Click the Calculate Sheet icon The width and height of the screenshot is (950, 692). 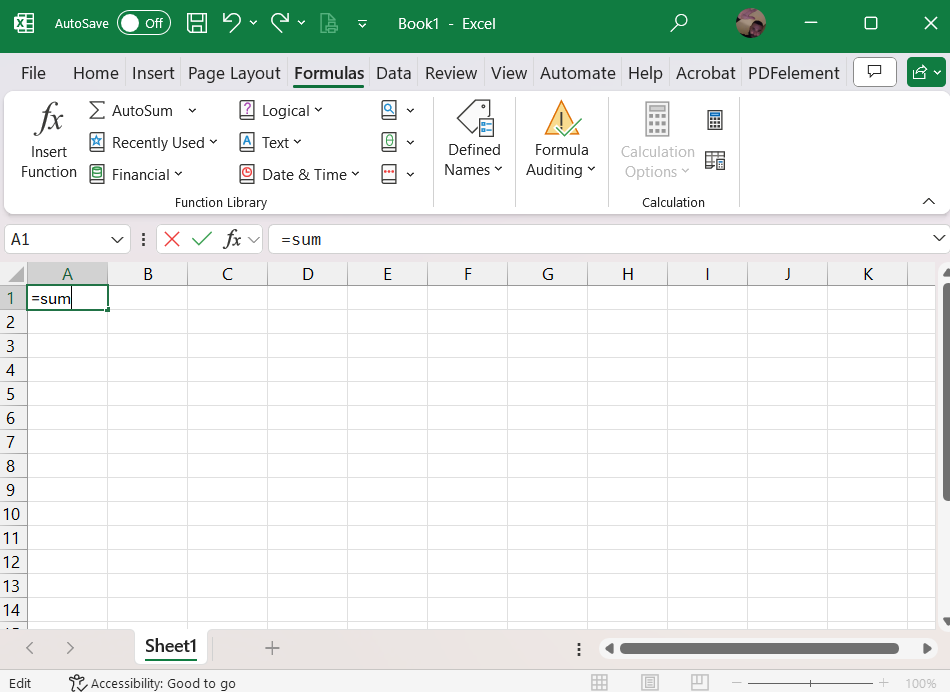click(714, 160)
